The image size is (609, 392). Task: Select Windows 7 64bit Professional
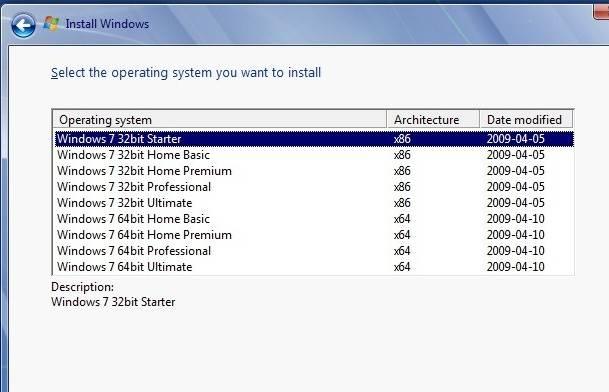pyautogui.click(x=314, y=251)
